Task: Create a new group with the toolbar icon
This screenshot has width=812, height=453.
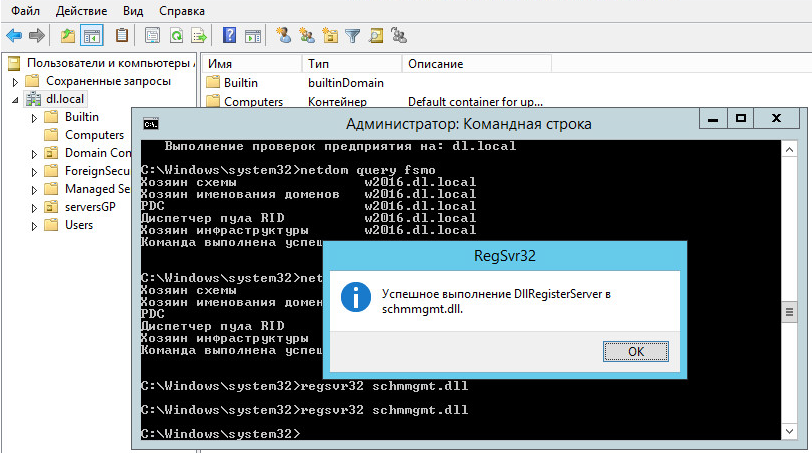Action: click(x=307, y=36)
